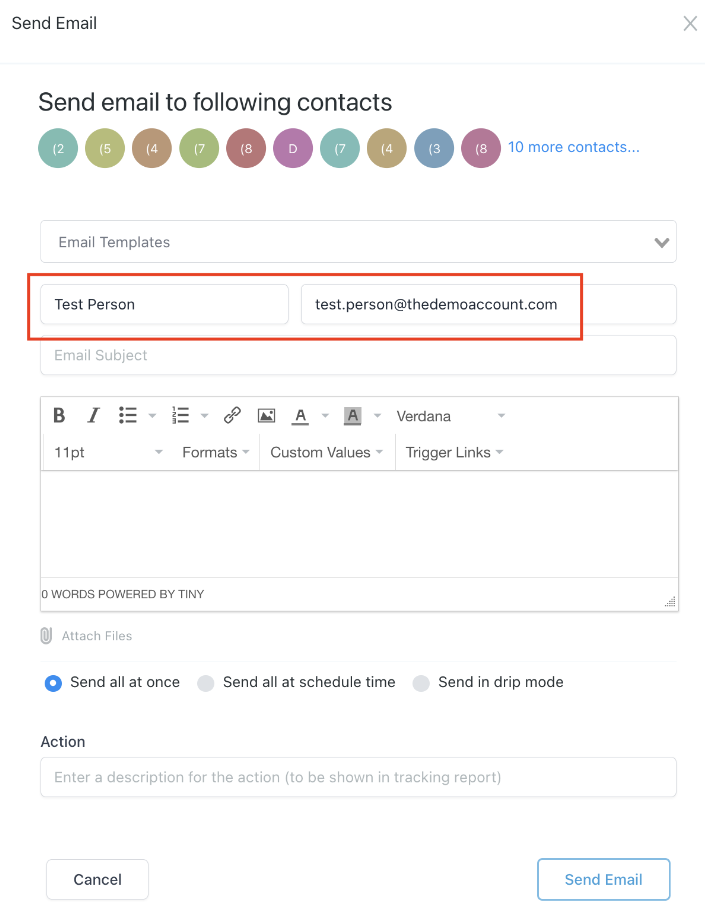The width and height of the screenshot is (708, 912).
Task: Click the insert link icon
Action: pyautogui.click(x=232, y=416)
